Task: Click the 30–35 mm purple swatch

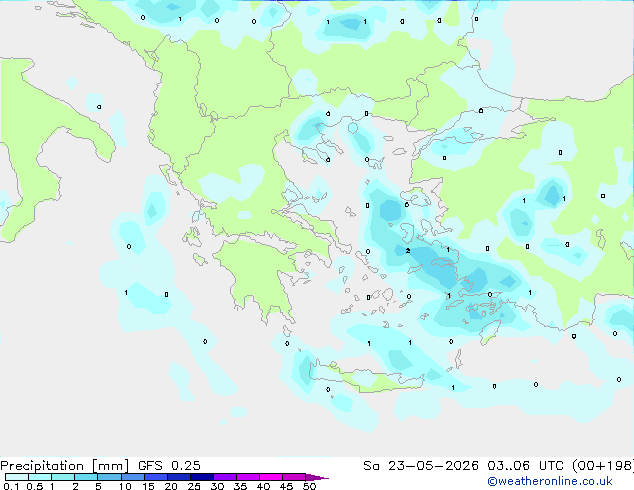Action: click(x=224, y=477)
